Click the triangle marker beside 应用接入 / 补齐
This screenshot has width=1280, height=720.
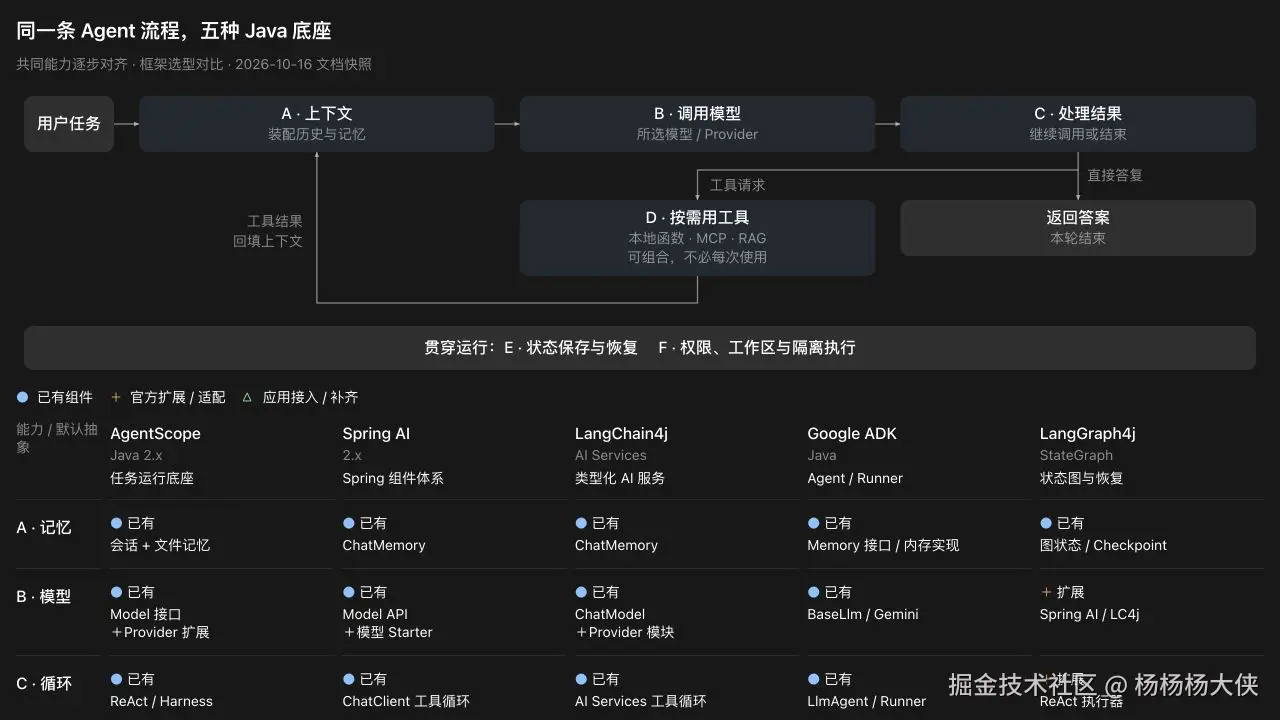tap(247, 397)
